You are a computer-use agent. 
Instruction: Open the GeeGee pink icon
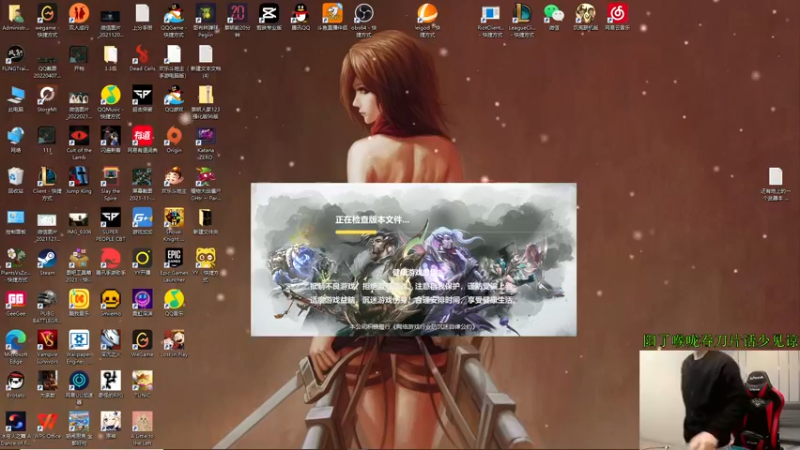point(15,299)
